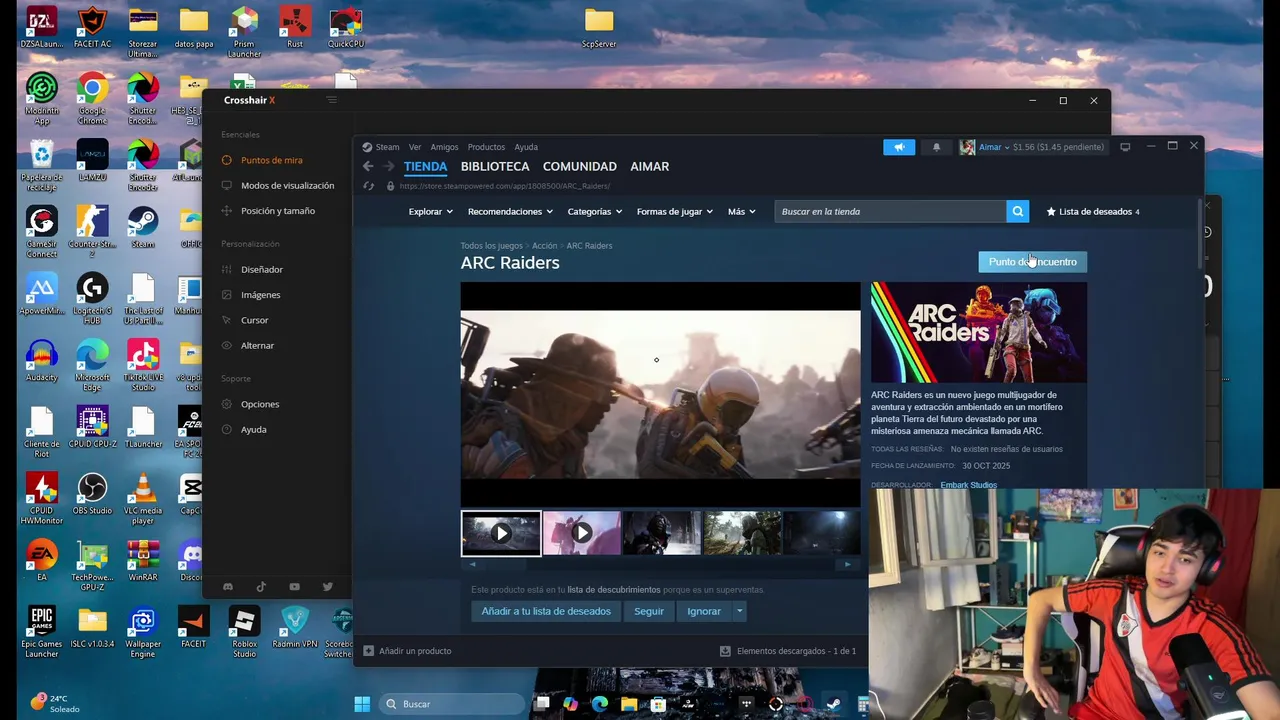Select Logitech G HUB desktop icon
The height and width of the screenshot is (720, 1280).
click(92, 300)
